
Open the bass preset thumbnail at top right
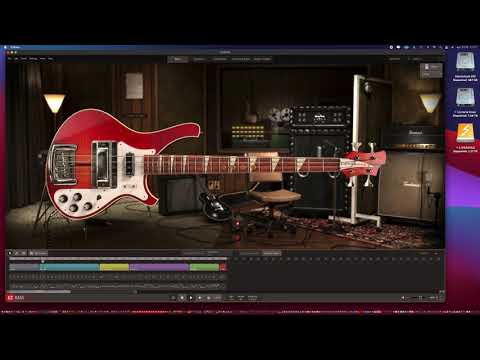tap(431, 71)
